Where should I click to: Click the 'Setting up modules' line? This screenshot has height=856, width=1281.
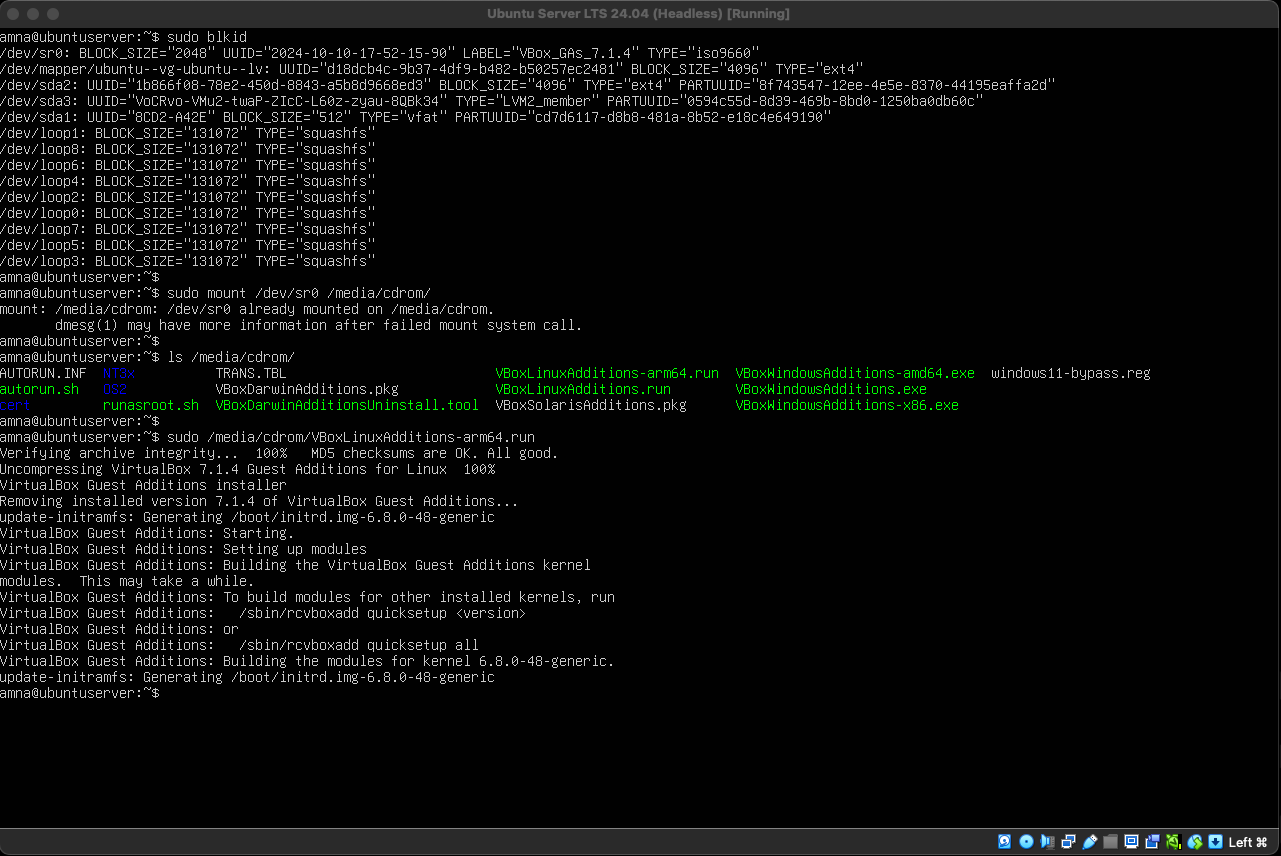183,549
